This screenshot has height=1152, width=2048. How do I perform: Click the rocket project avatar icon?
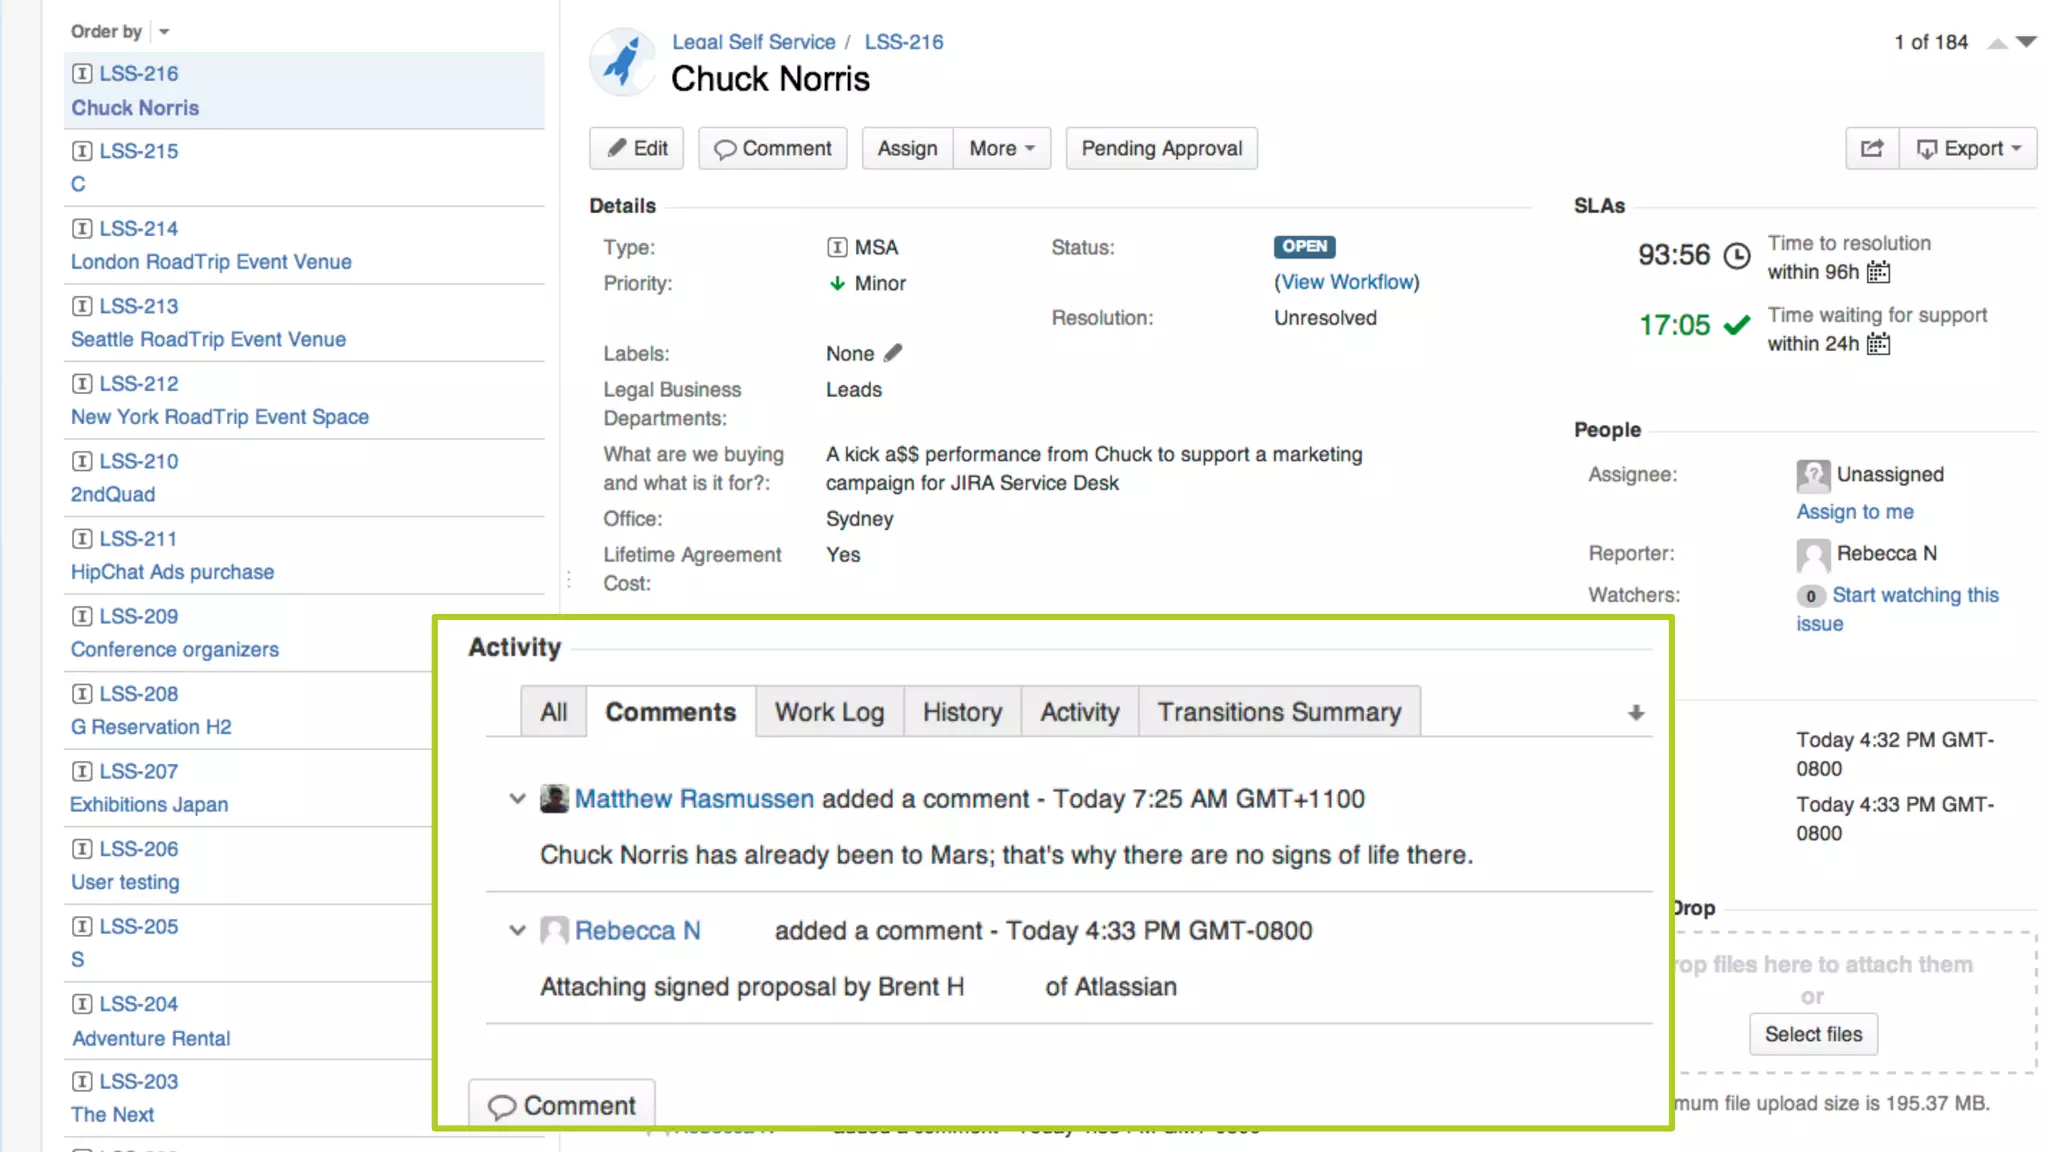(x=622, y=62)
